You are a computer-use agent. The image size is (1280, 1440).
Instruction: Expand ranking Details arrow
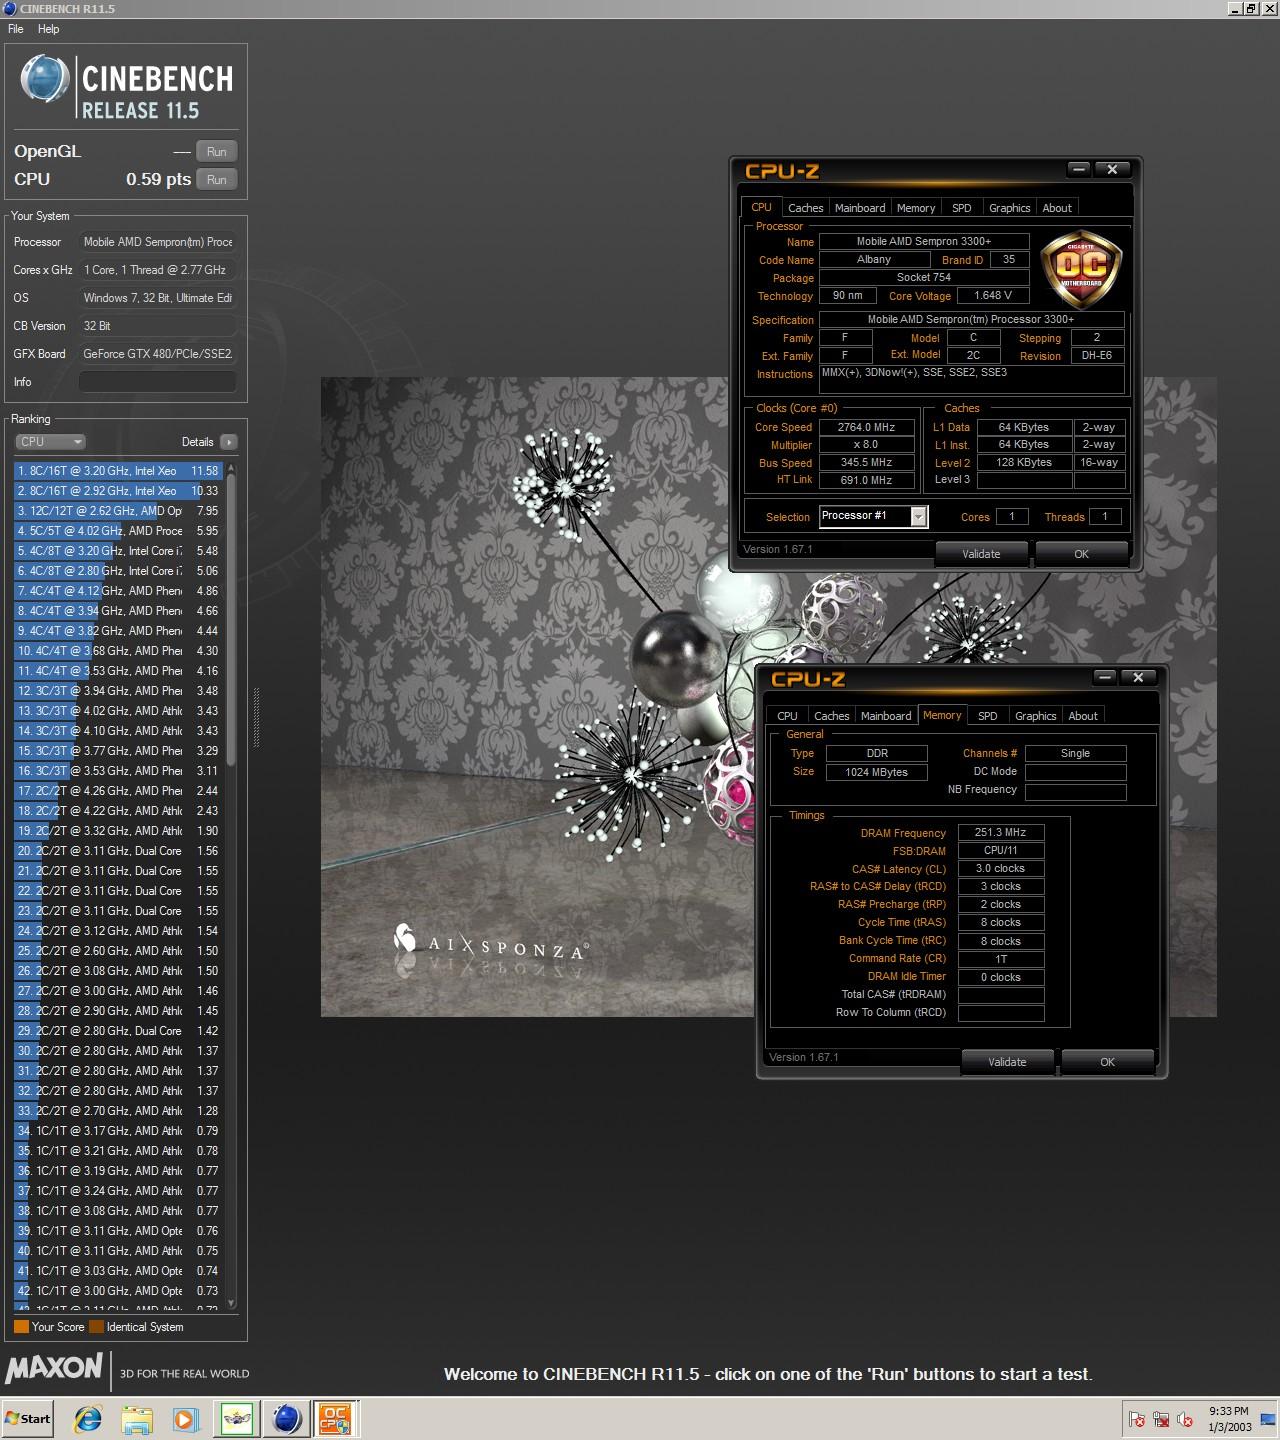click(229, 441)
